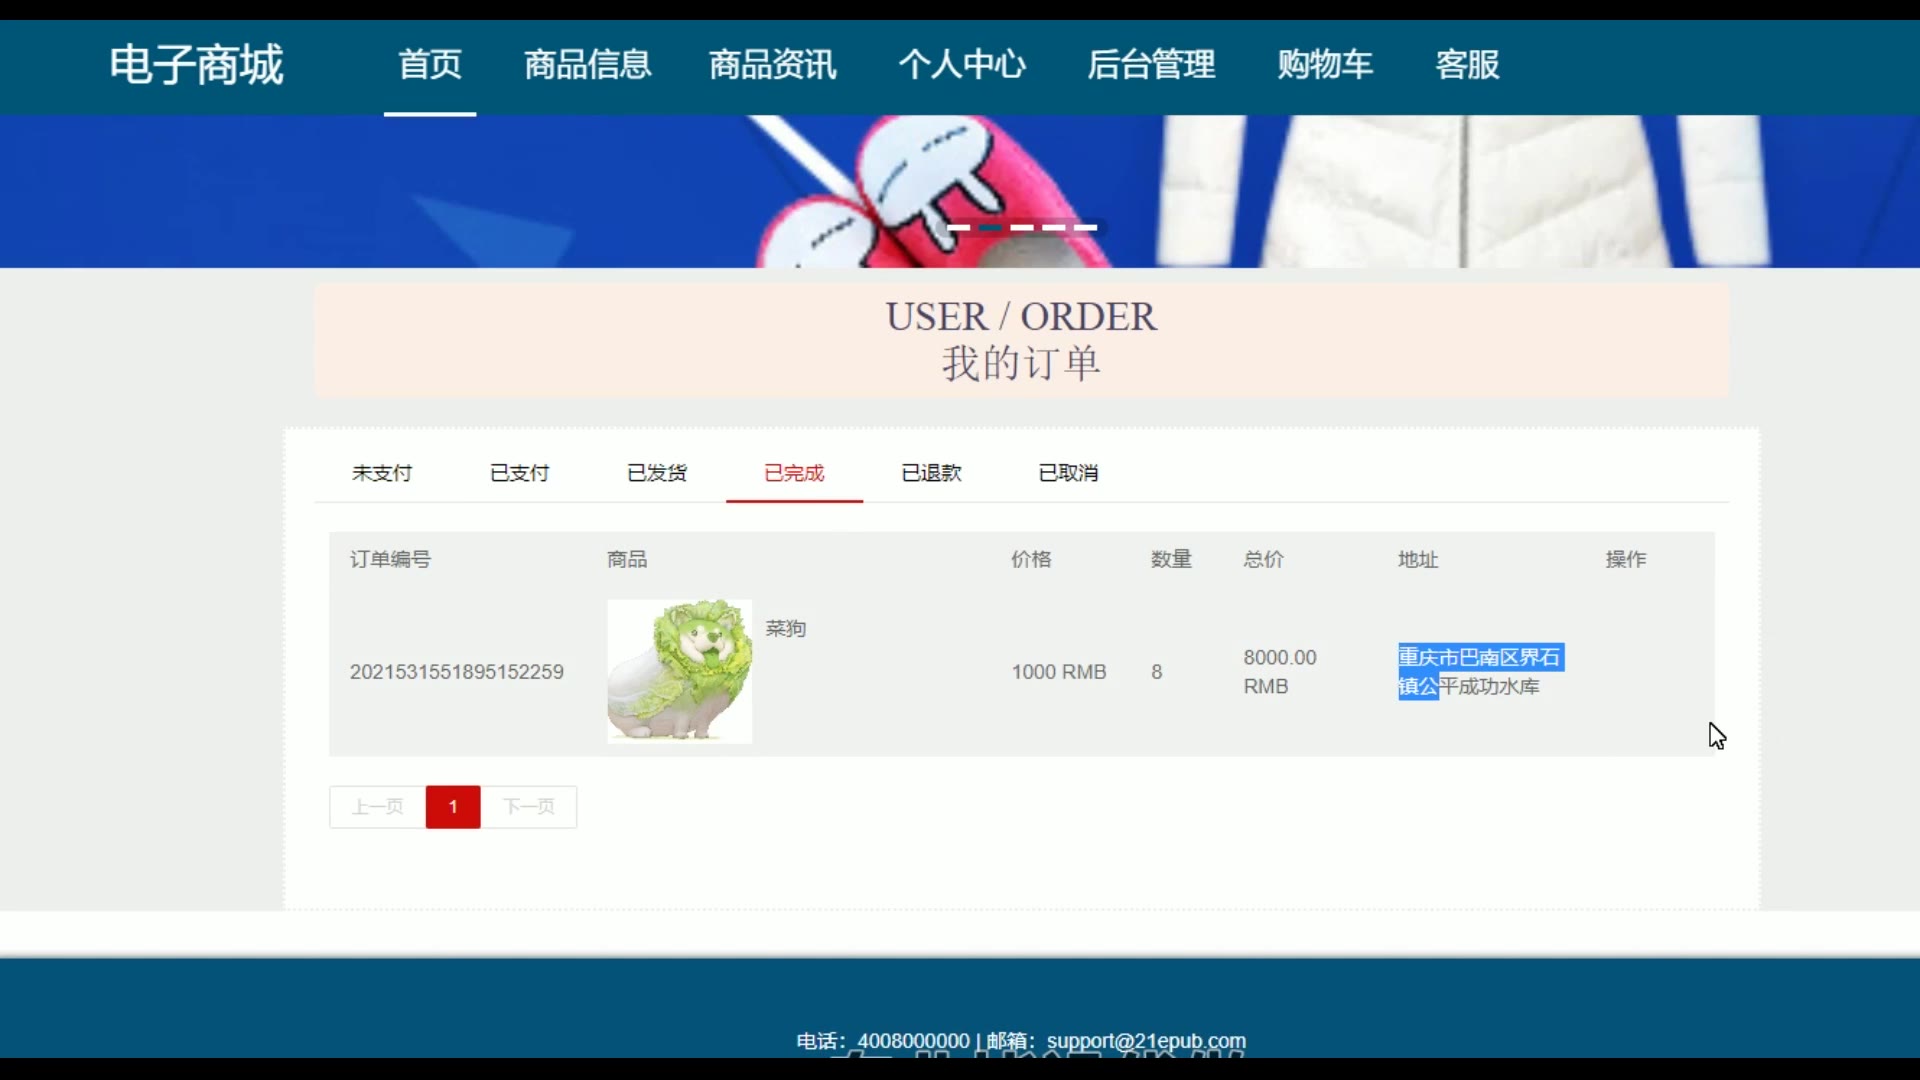1920x1080 pixels.
Task: Select page 1 in pagination
Action: click(453, 807)
